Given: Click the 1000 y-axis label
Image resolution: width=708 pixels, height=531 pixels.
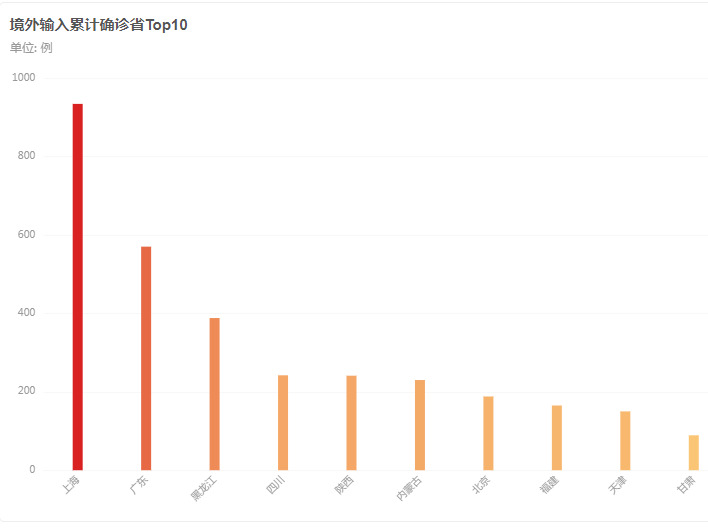Looking at the screenshot, I should 23,78.
